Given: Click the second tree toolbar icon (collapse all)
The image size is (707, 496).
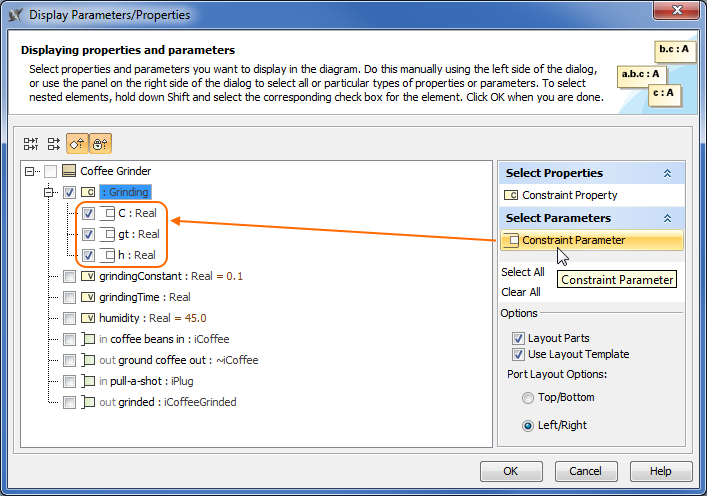Looking at the screenshot, I should coord(53,144).
